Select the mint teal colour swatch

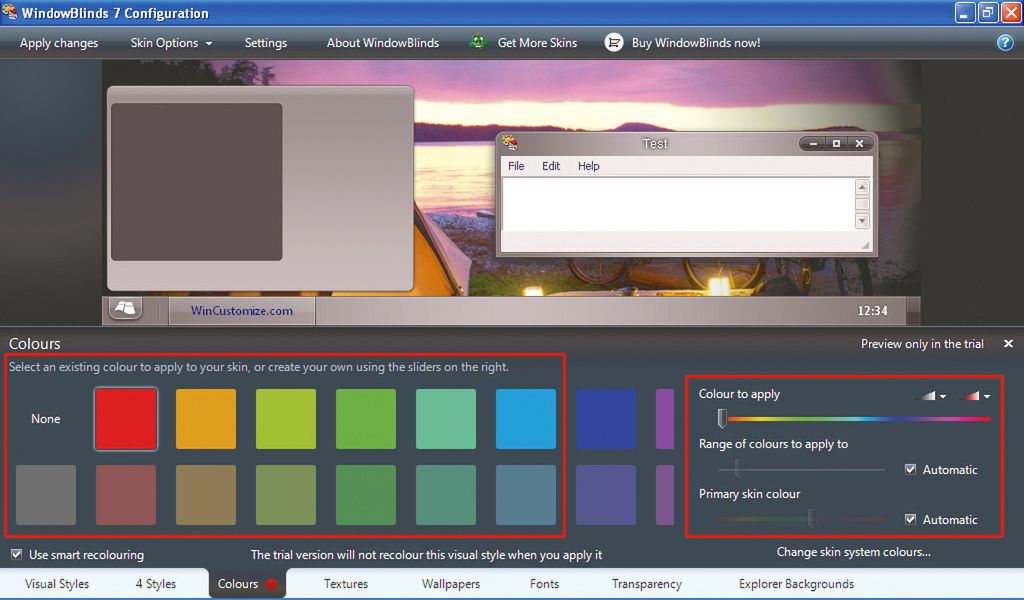click(x=446, y=419)
